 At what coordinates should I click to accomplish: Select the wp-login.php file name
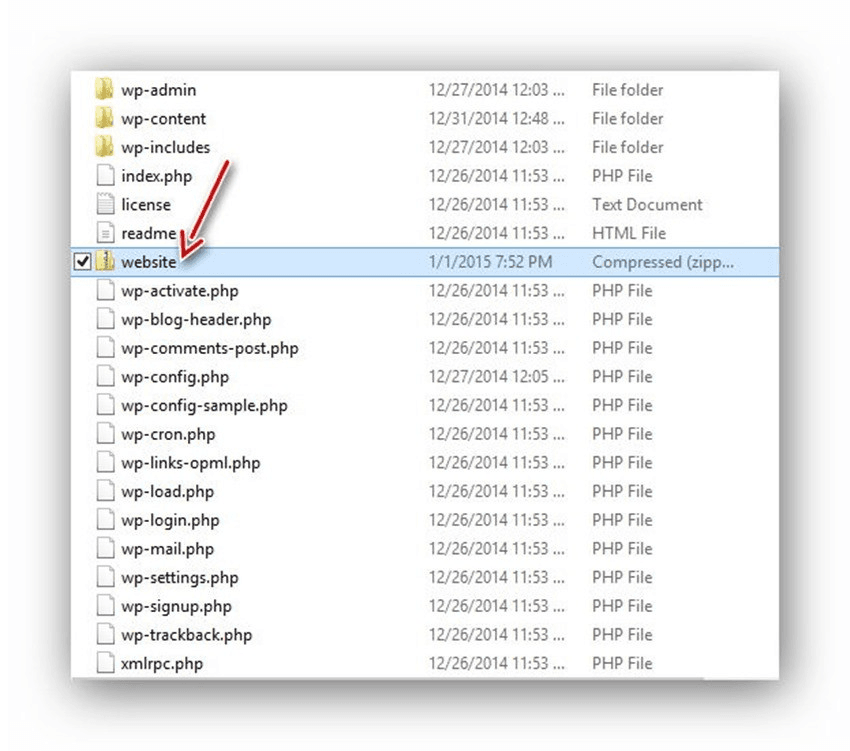(x=170, y=521)
